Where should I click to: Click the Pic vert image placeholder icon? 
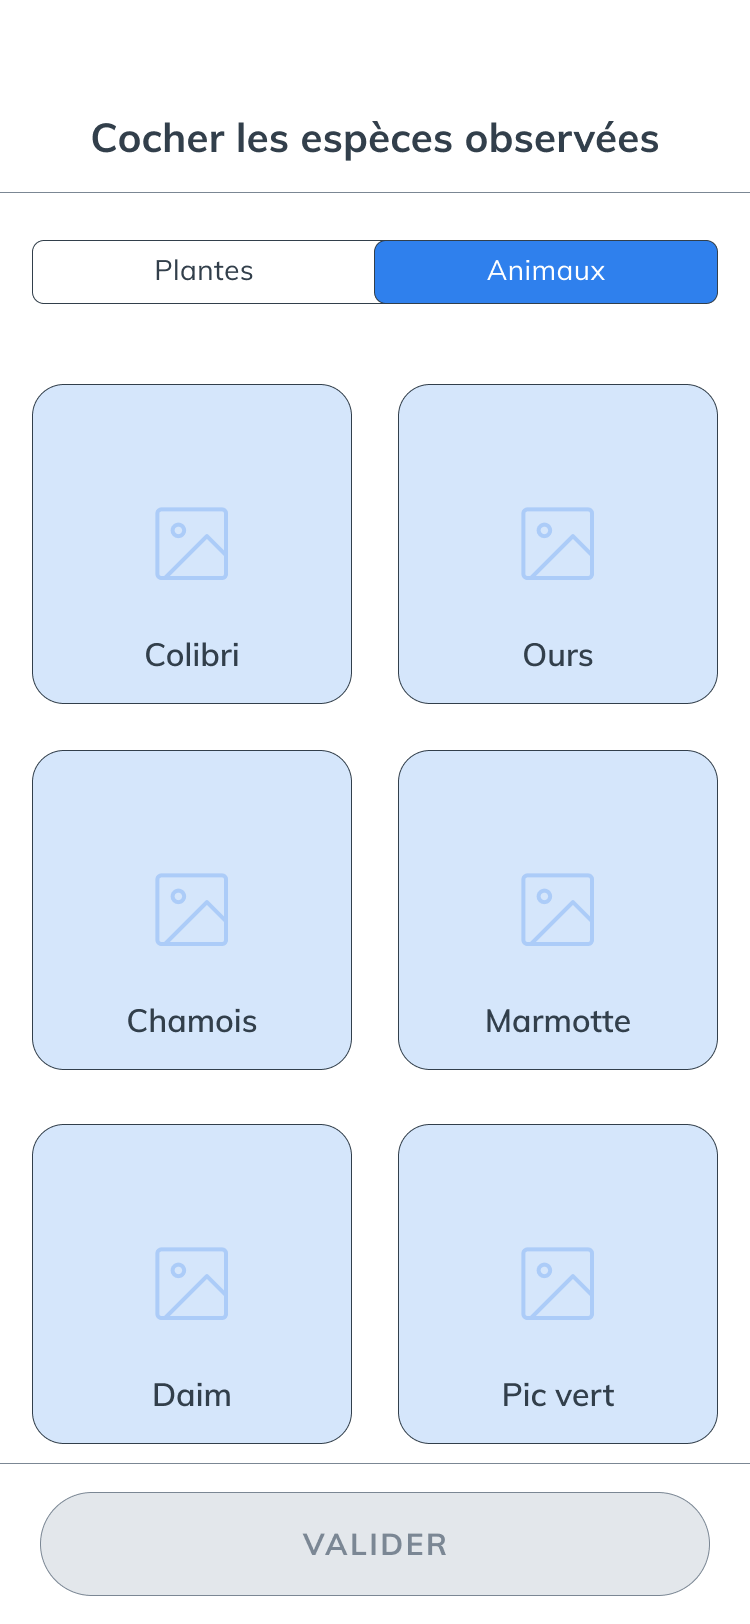(558, 1283)
